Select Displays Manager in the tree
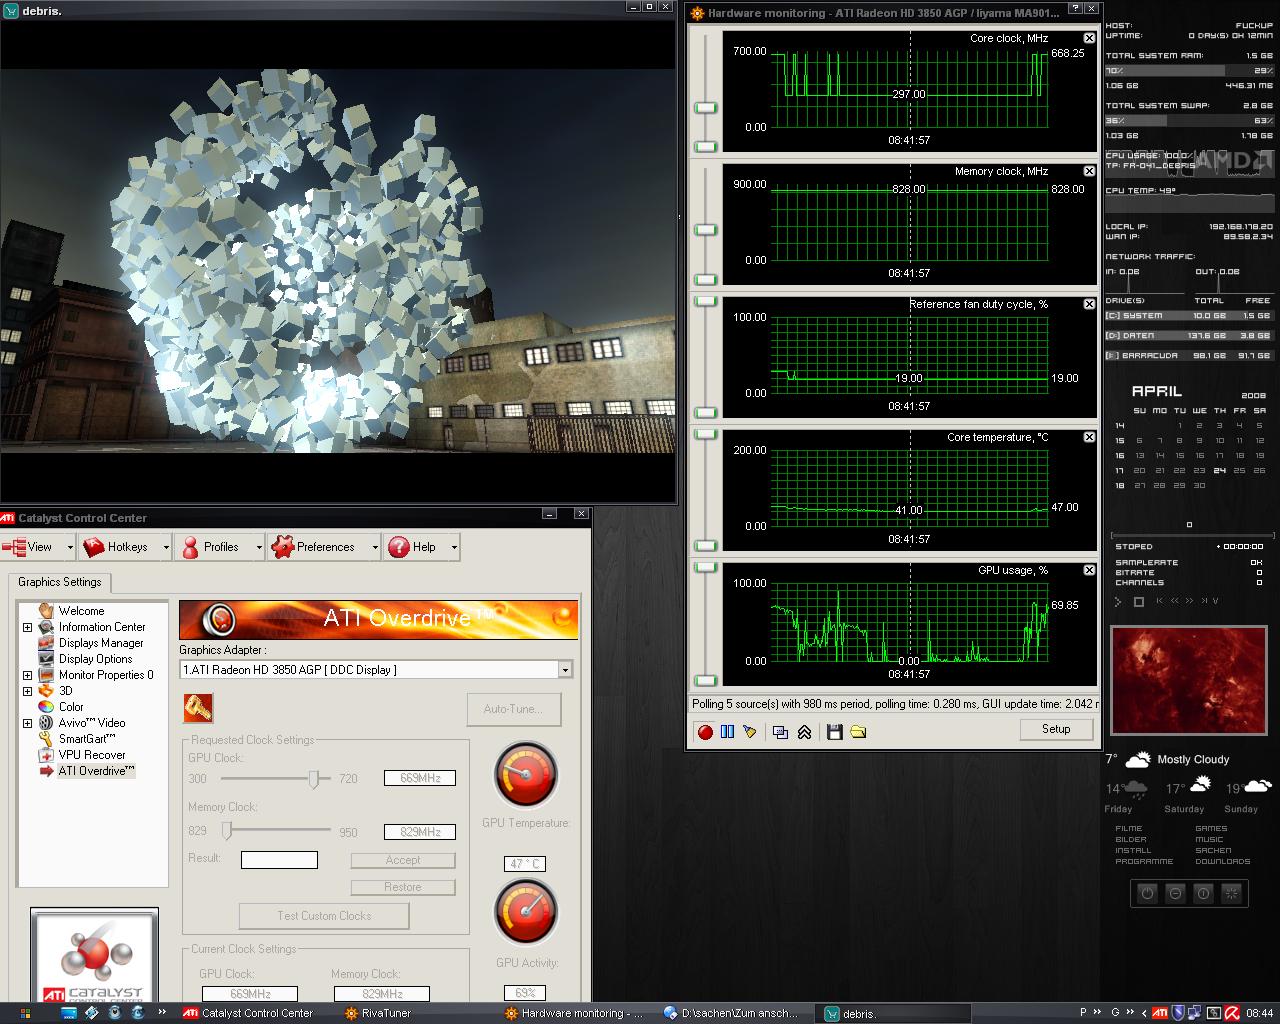 101,643
